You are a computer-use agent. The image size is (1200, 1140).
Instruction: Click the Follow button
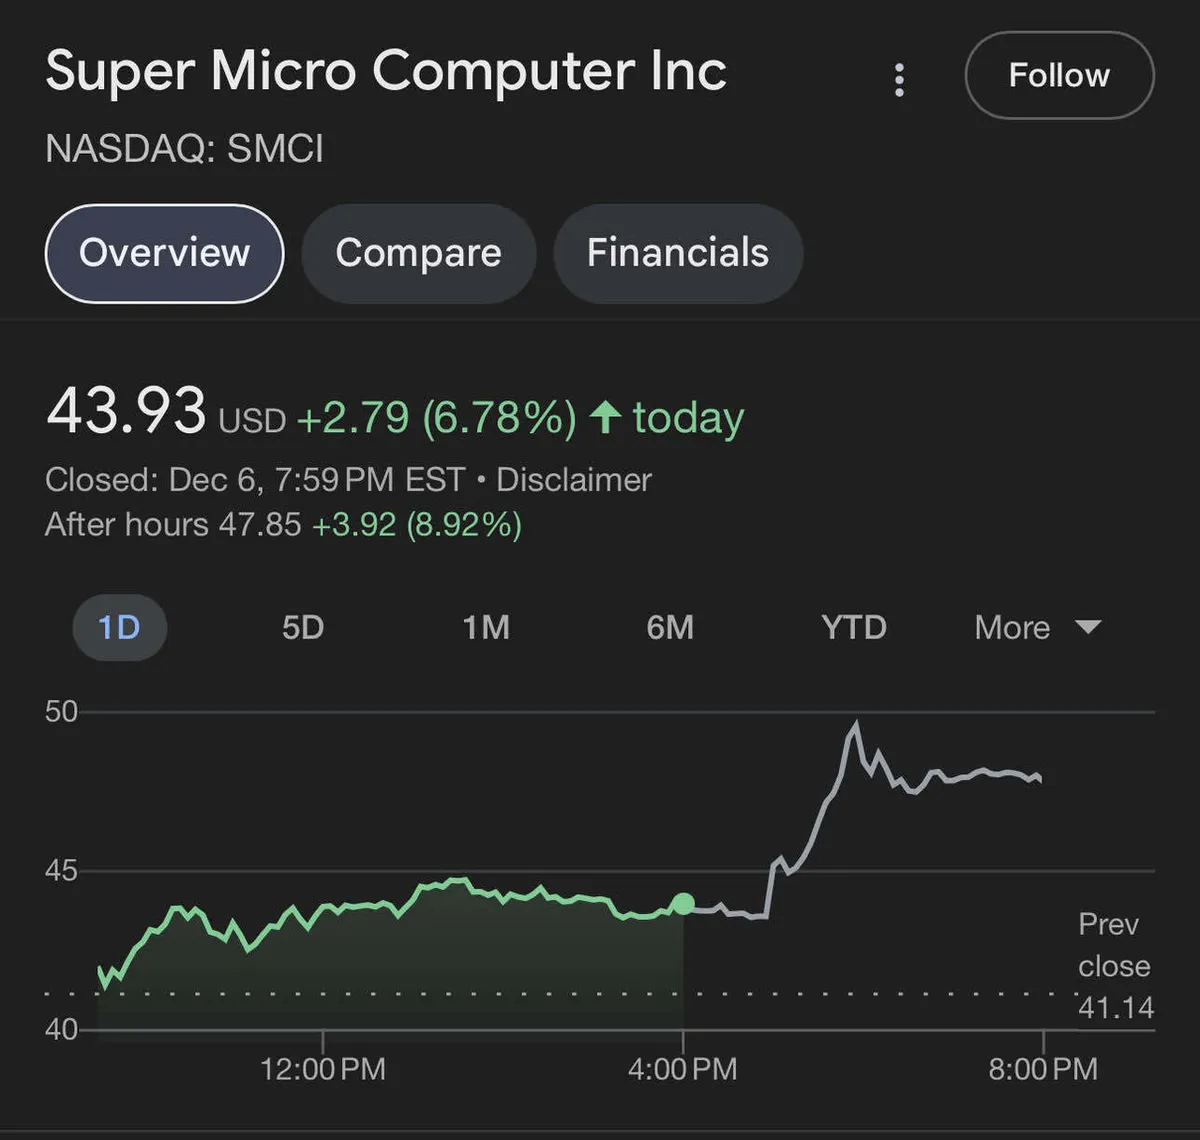coord(1059,76)
